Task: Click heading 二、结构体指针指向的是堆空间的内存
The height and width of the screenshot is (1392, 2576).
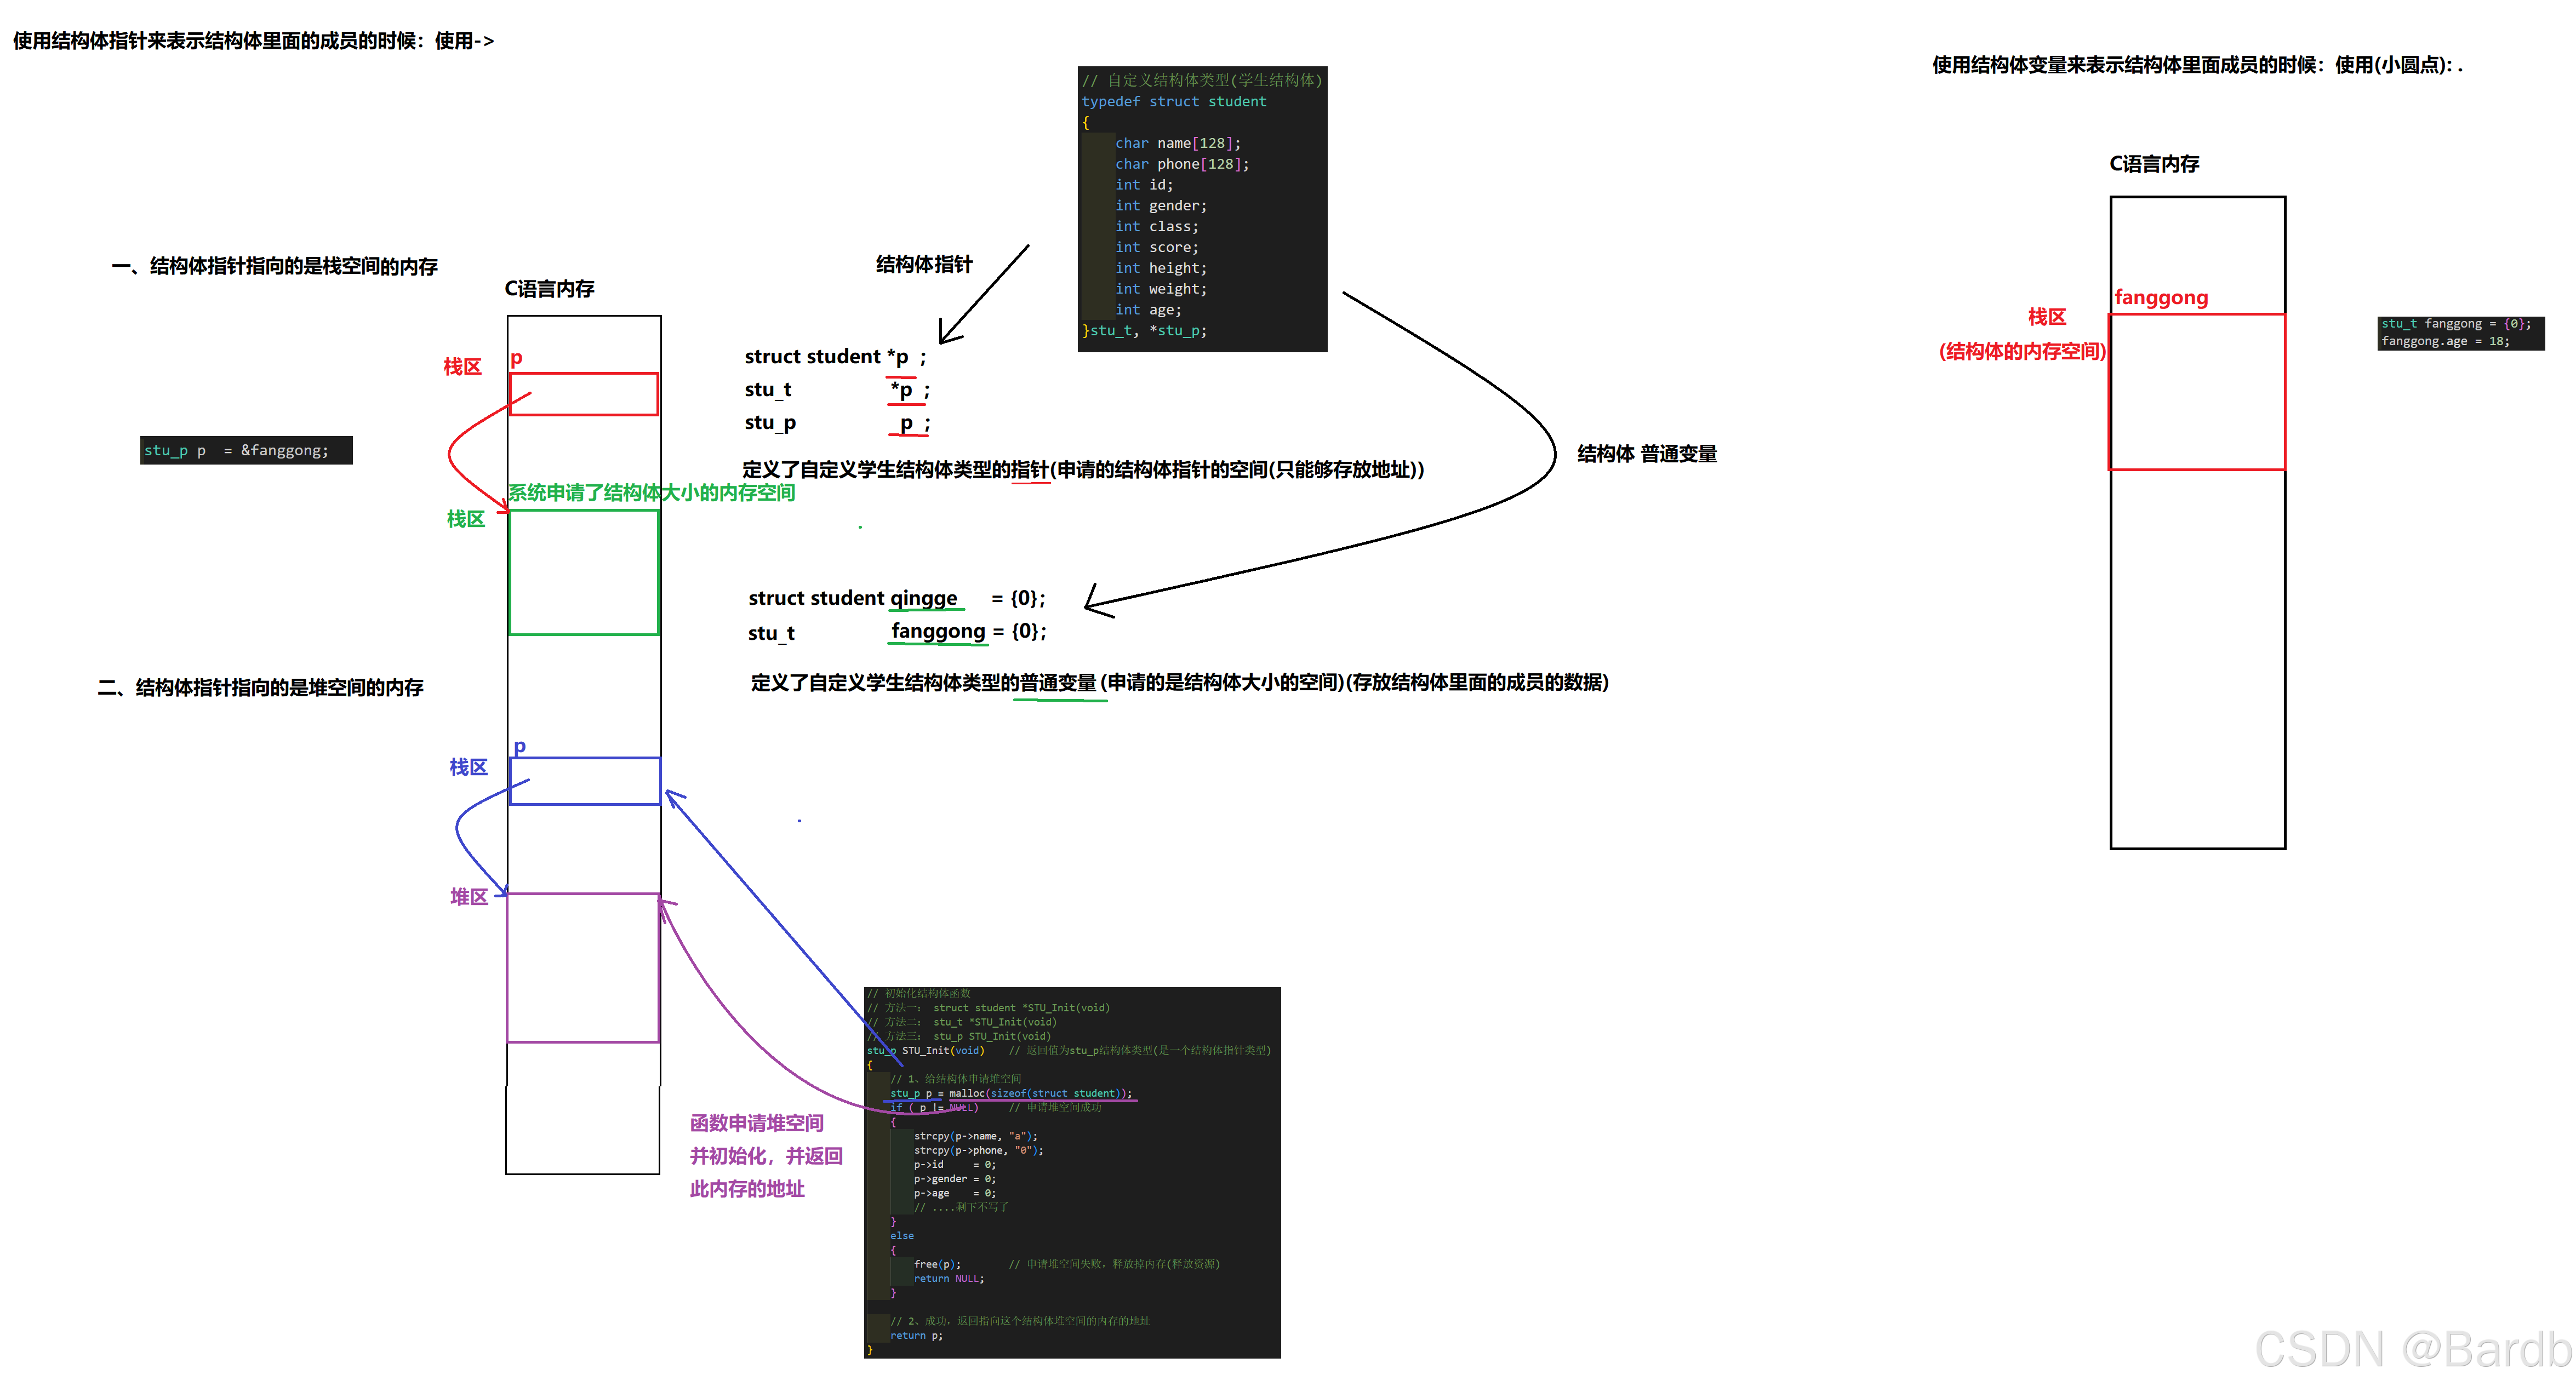Action: click(261, 687)
